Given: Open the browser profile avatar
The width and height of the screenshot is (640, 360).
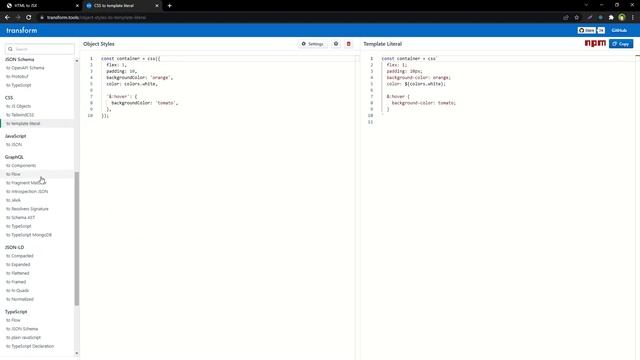Looking at the screenshot, I should click(622, 18).
